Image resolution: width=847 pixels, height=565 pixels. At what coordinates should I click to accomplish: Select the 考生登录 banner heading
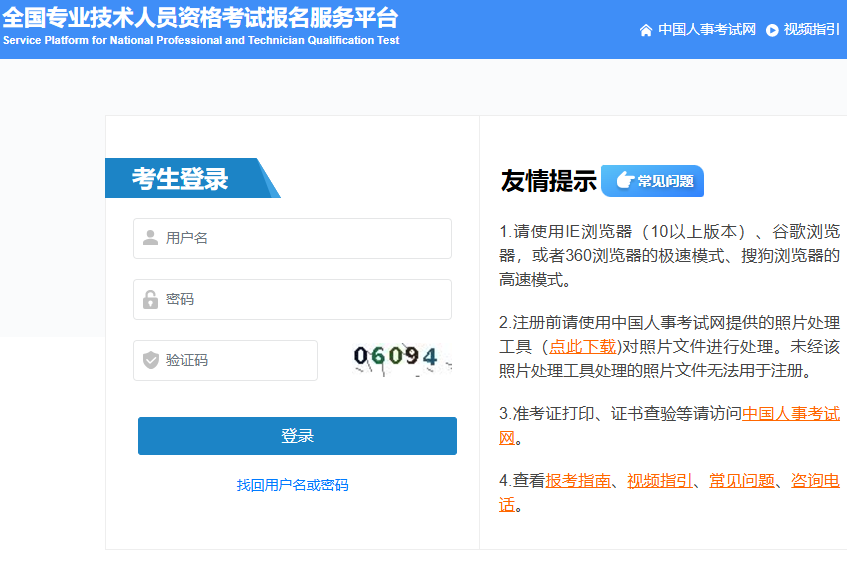[x=181, y=179]
